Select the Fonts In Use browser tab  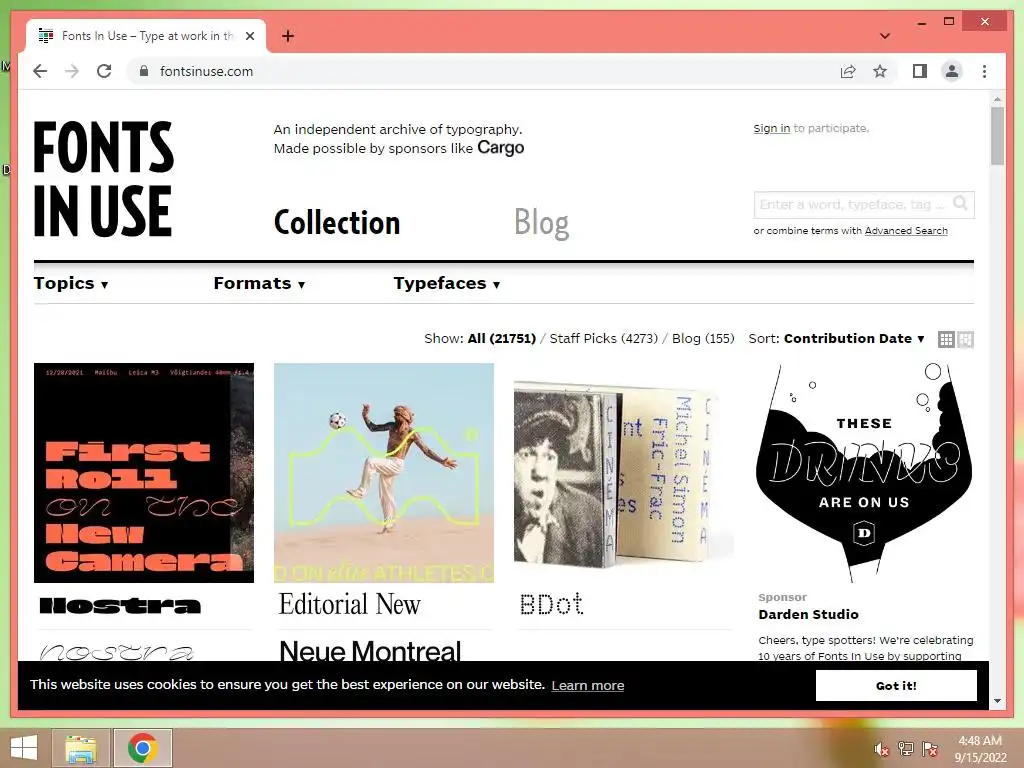pyautogui.click(x=146, y=36)
